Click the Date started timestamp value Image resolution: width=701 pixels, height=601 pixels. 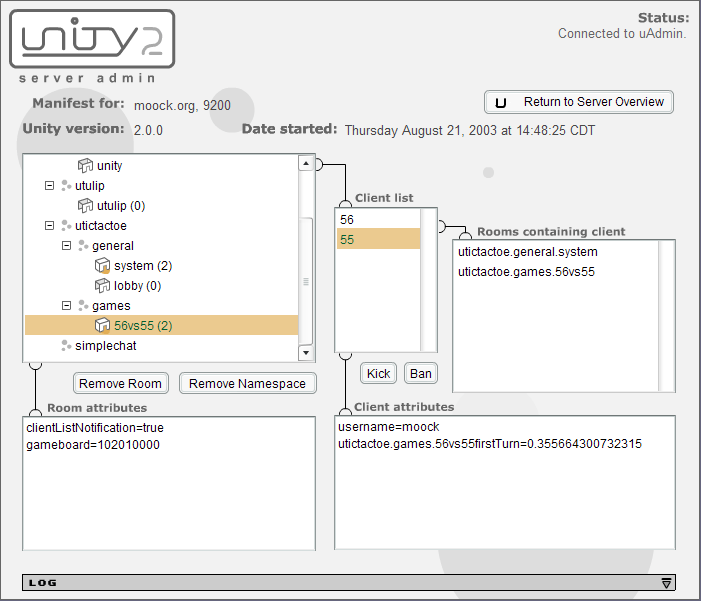coord(470,131)
